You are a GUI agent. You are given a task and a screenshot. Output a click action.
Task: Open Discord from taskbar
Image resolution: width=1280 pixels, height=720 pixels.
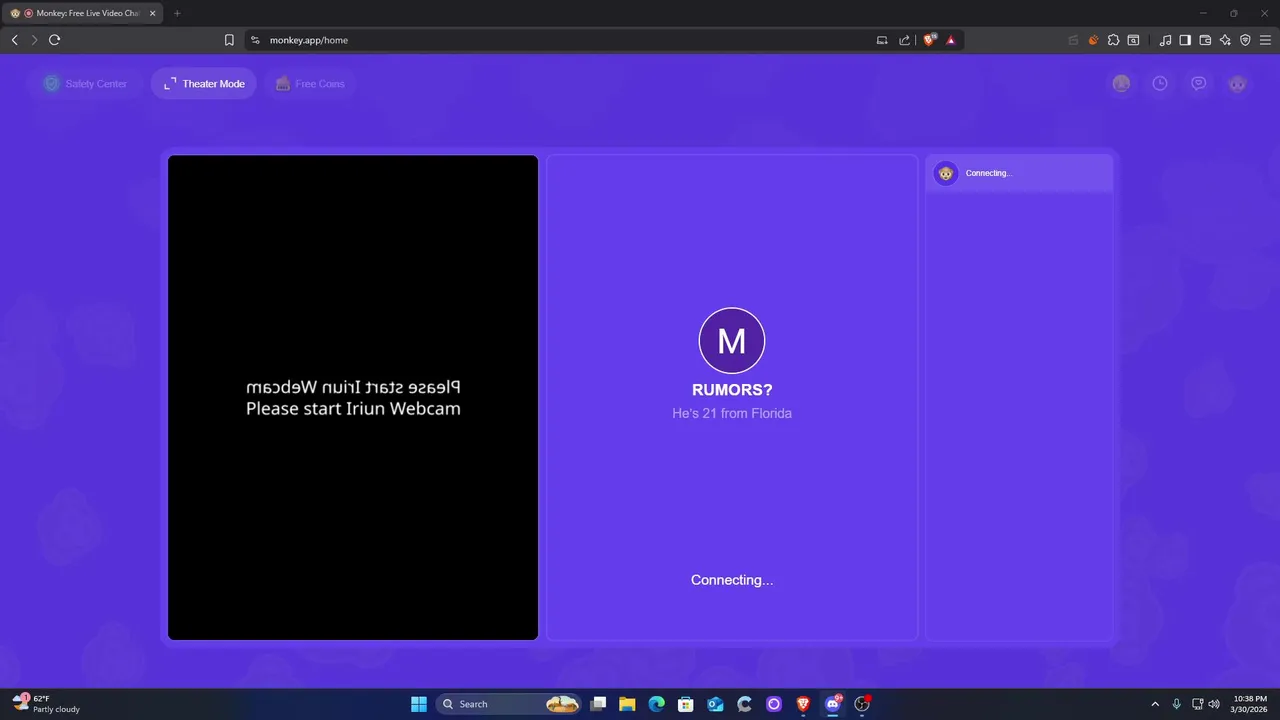coord(833,704)
